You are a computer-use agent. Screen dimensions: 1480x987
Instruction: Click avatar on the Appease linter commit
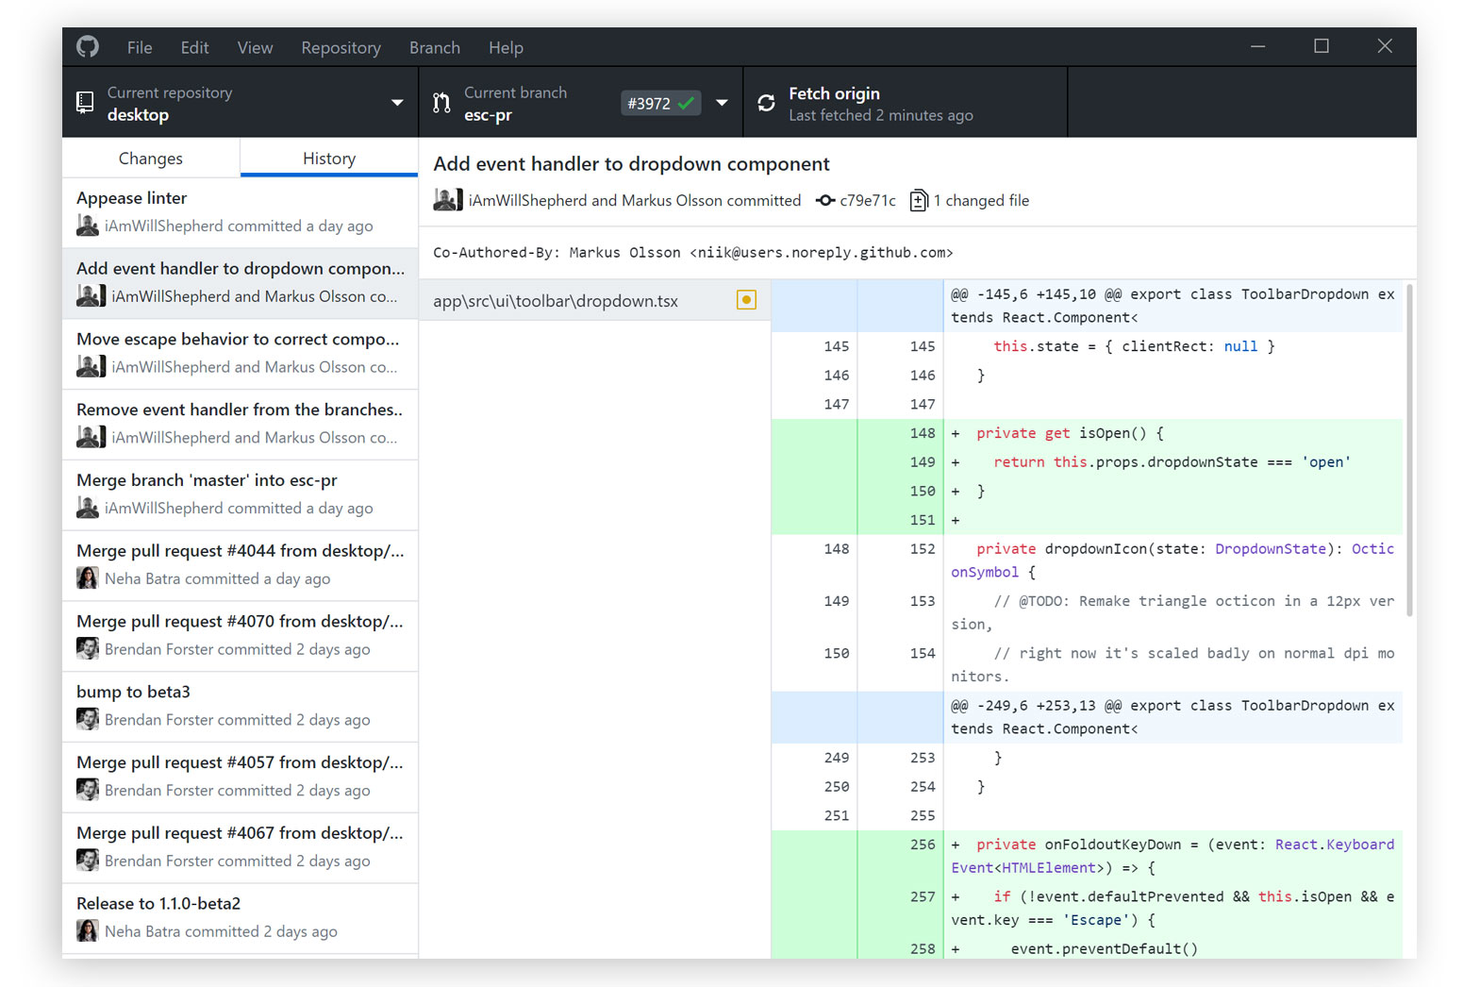click(87, 226)
